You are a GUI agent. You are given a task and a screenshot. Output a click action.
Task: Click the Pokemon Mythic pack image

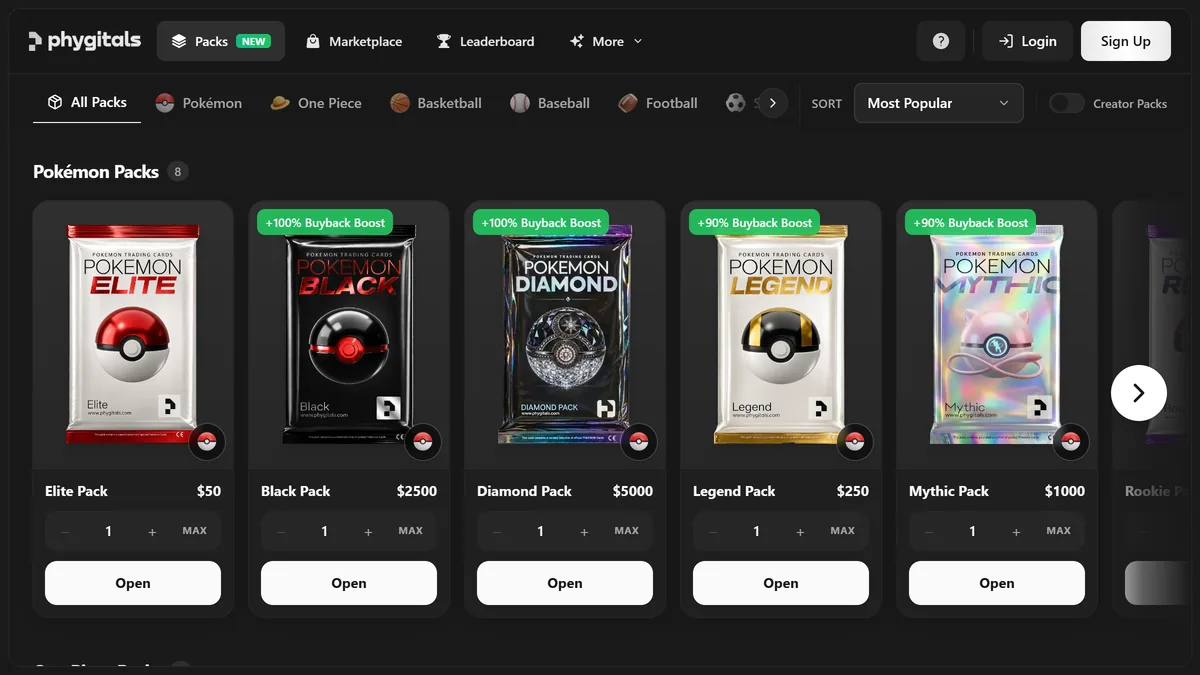click(997, 335)
